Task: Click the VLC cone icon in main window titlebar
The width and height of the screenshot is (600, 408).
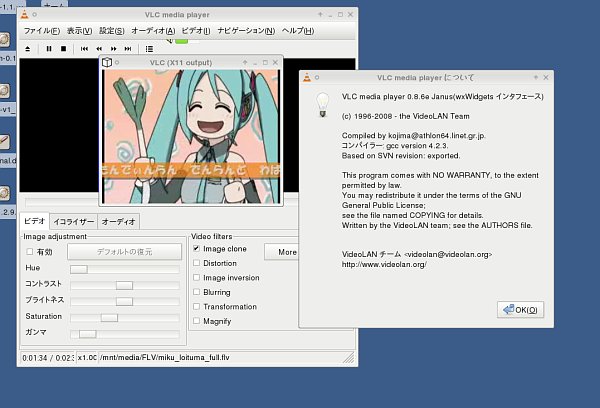Action: click(x=24, y=15)
